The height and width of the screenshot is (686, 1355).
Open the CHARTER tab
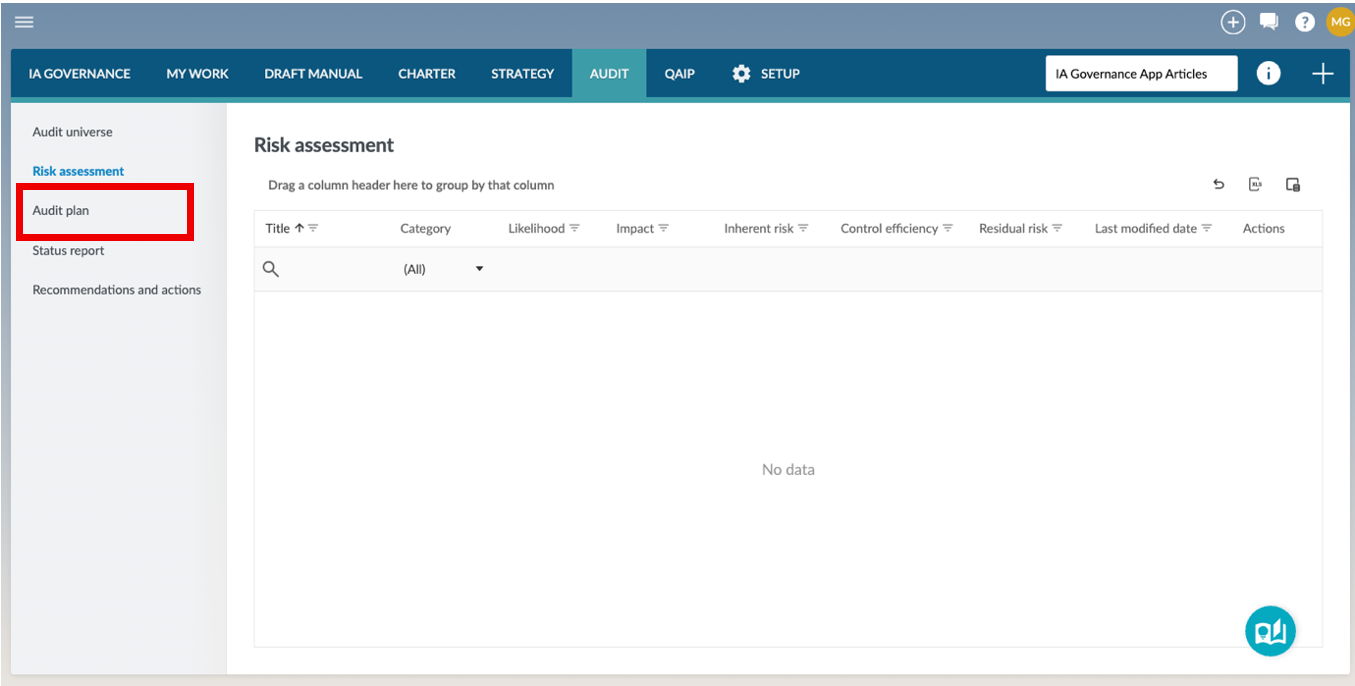(x=427, y=73)
